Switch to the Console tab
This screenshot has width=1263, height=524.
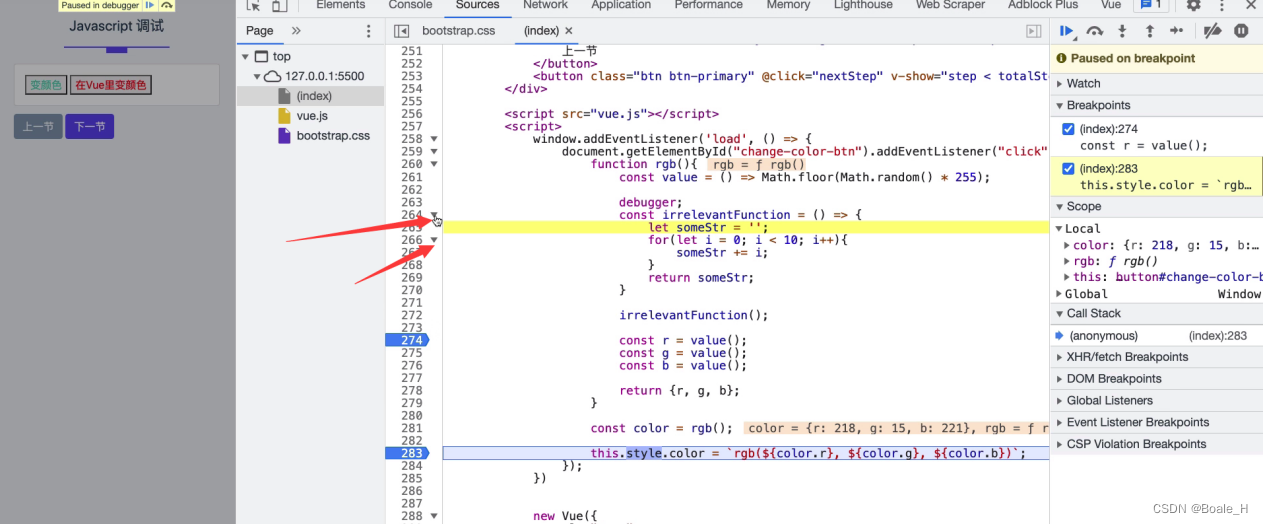point(410,5)
